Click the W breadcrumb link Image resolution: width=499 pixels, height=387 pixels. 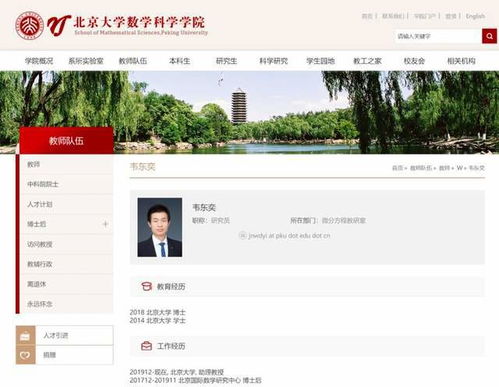click(x=460, y=168)
